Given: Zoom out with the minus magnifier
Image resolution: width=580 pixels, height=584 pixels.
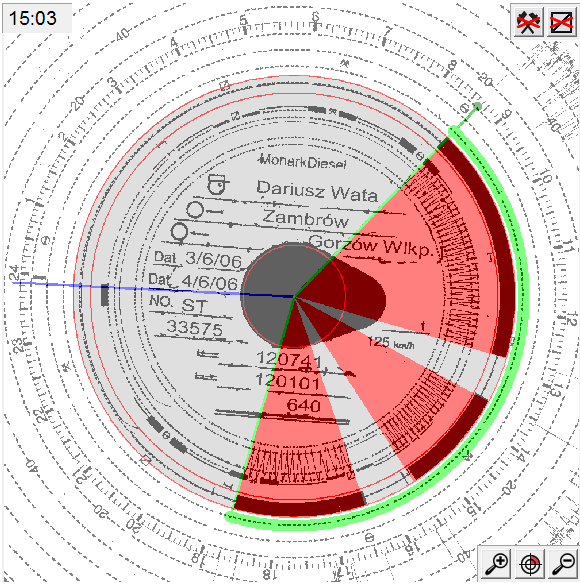Looking at the screenshot, I should [x=564, y=564].
